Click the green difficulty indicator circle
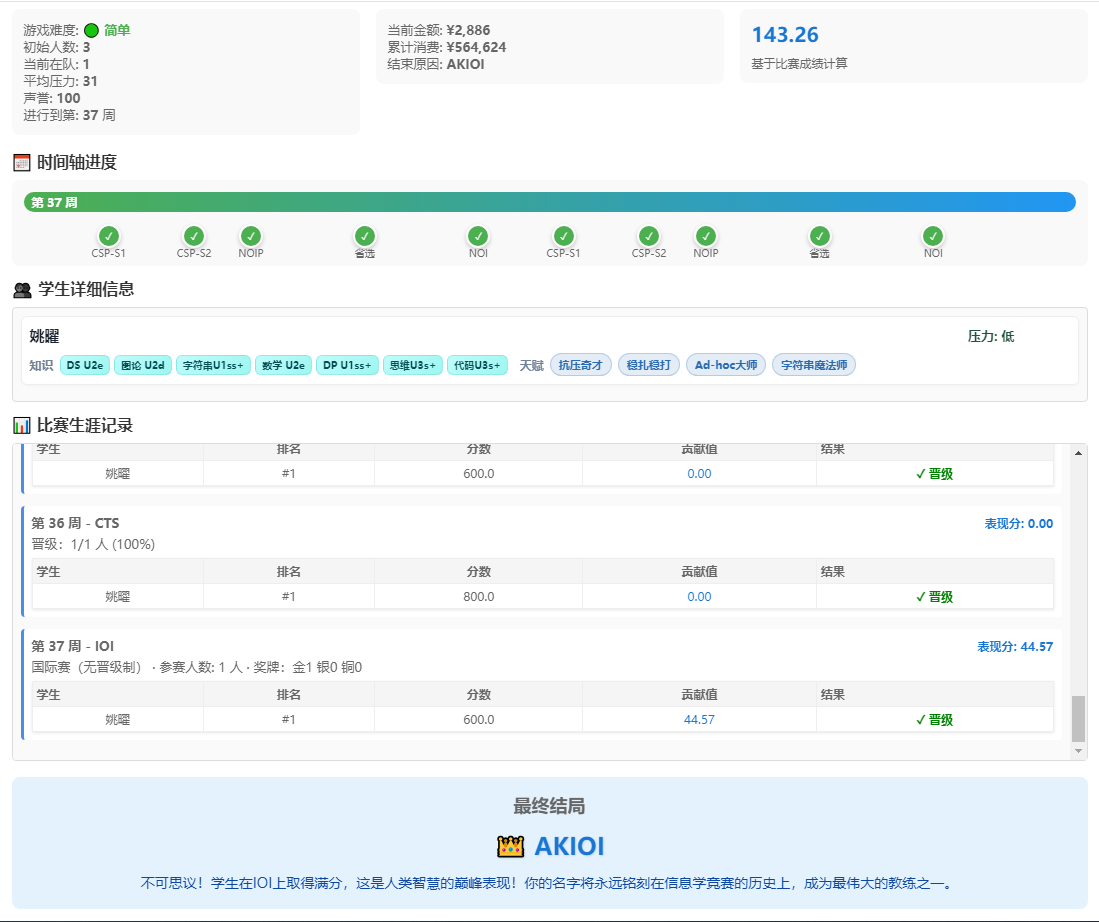 click(91, 30)
